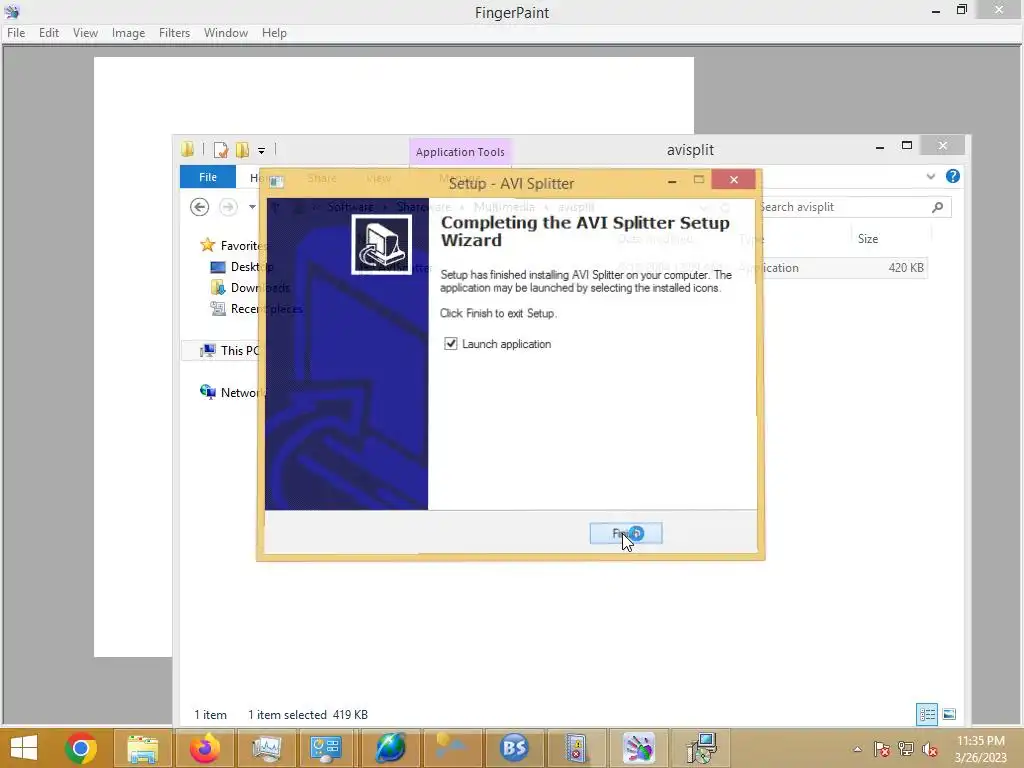Open the control panel taskbar icon
1024x768 pixels.
(326, 748)
